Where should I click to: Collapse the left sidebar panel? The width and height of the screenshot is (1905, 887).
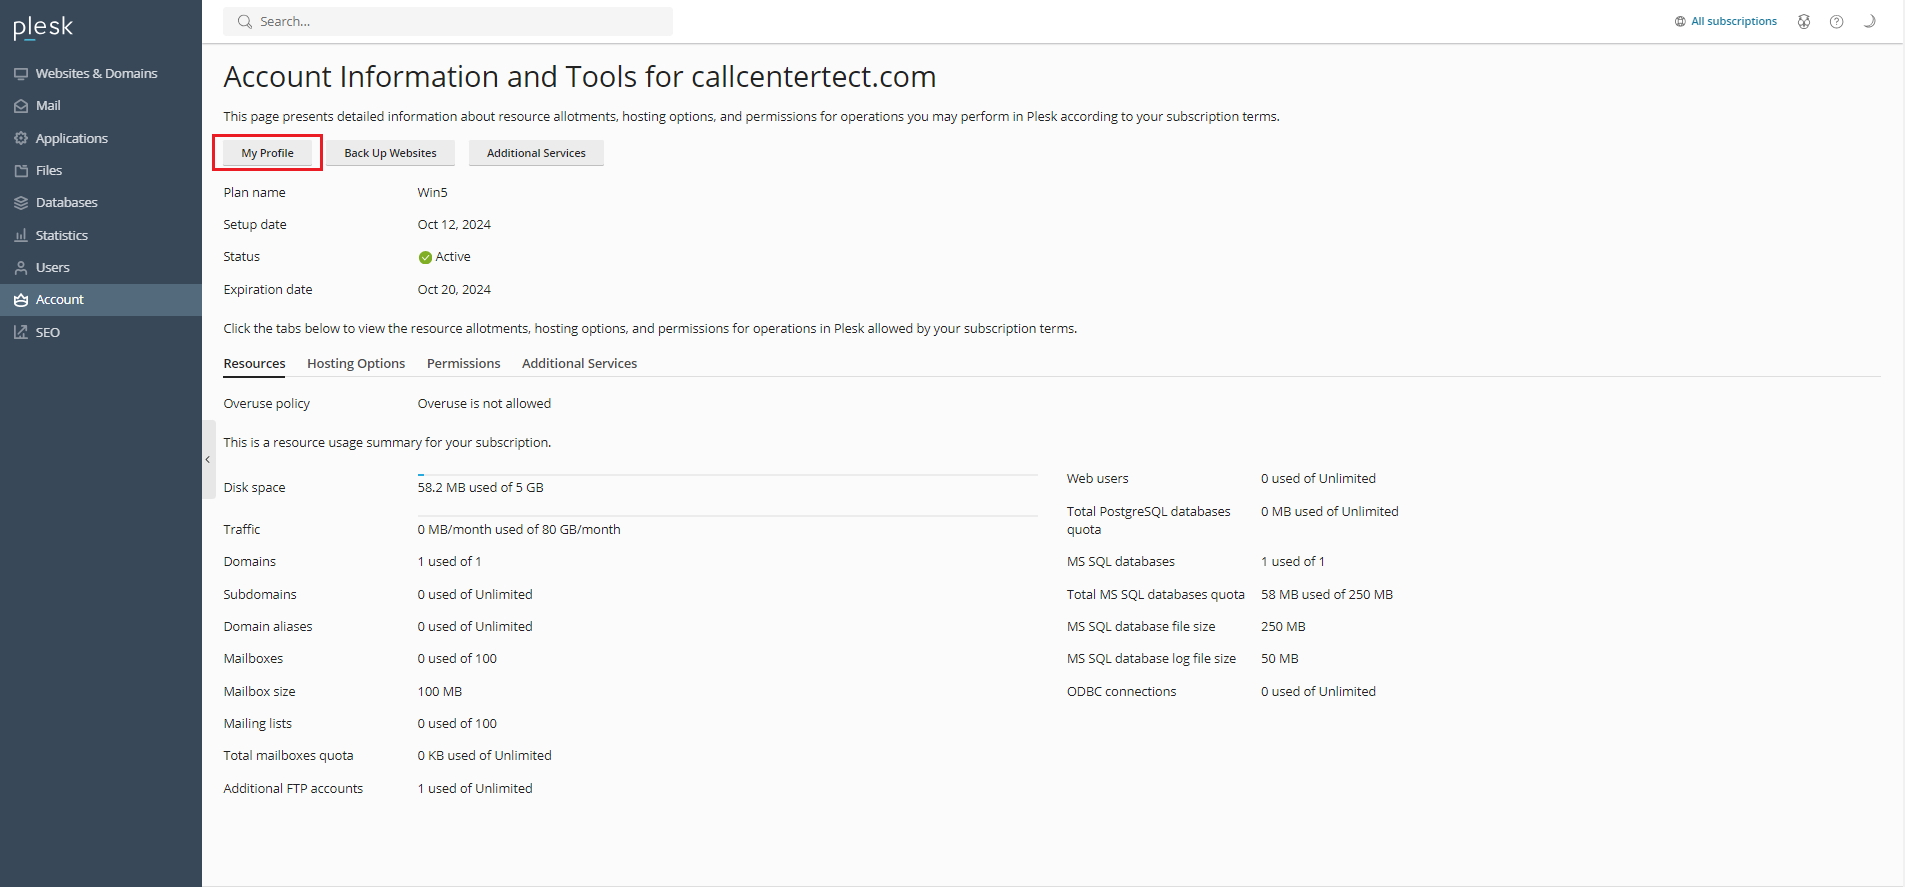208,460
